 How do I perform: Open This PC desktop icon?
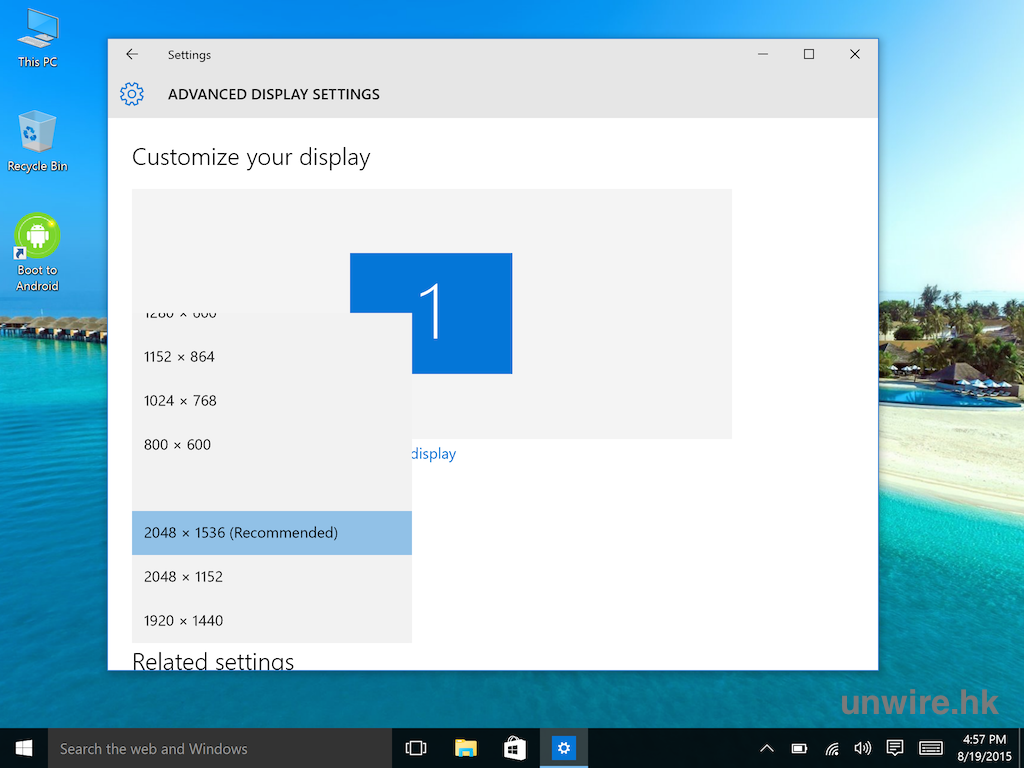pos(37,38)
